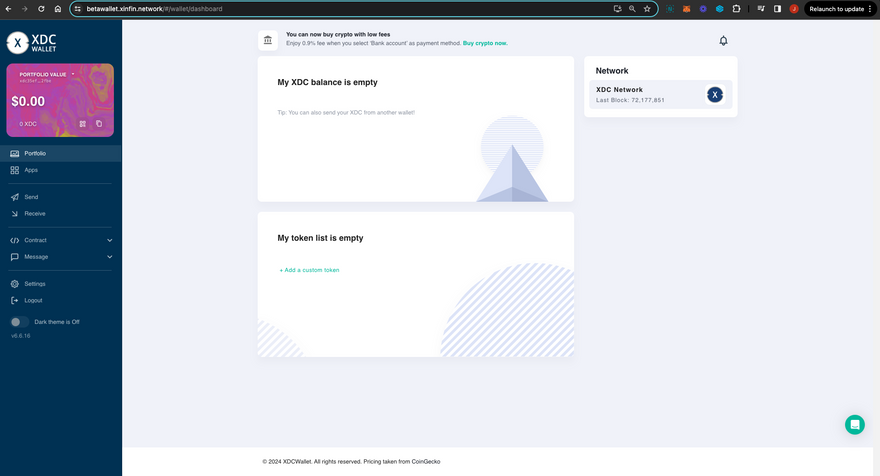
Task: Show the wallet QR code icon
Action: (83, 124)
